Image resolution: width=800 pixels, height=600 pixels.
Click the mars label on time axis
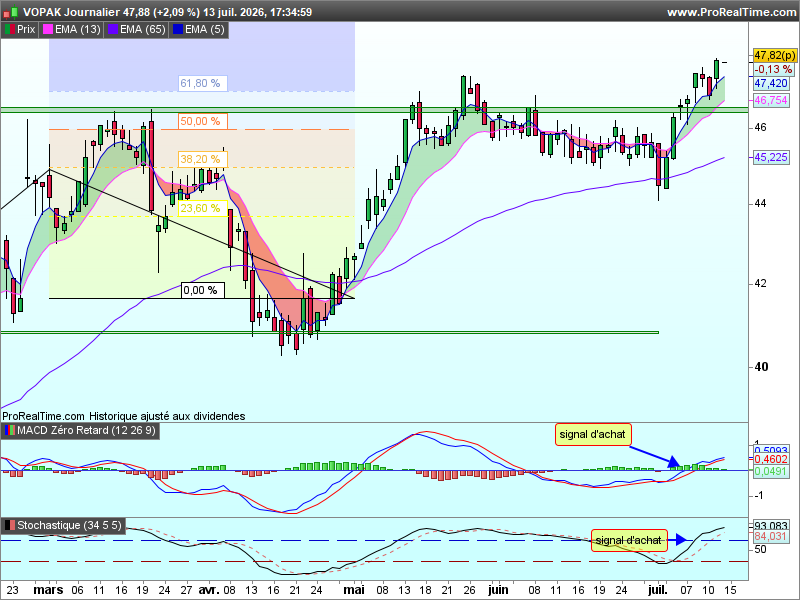(x=48, y=590)
